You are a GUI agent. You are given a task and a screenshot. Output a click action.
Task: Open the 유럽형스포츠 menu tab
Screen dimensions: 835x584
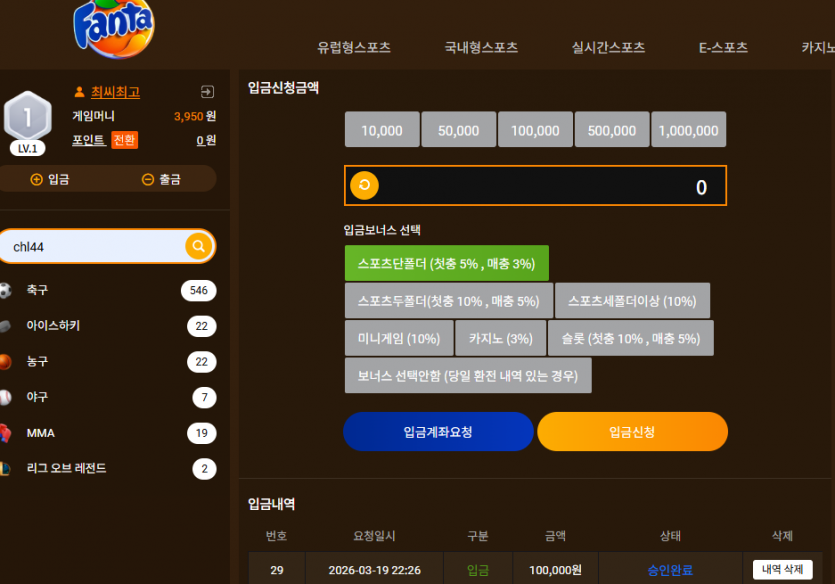pyautogui.click(x=354, y=47)
